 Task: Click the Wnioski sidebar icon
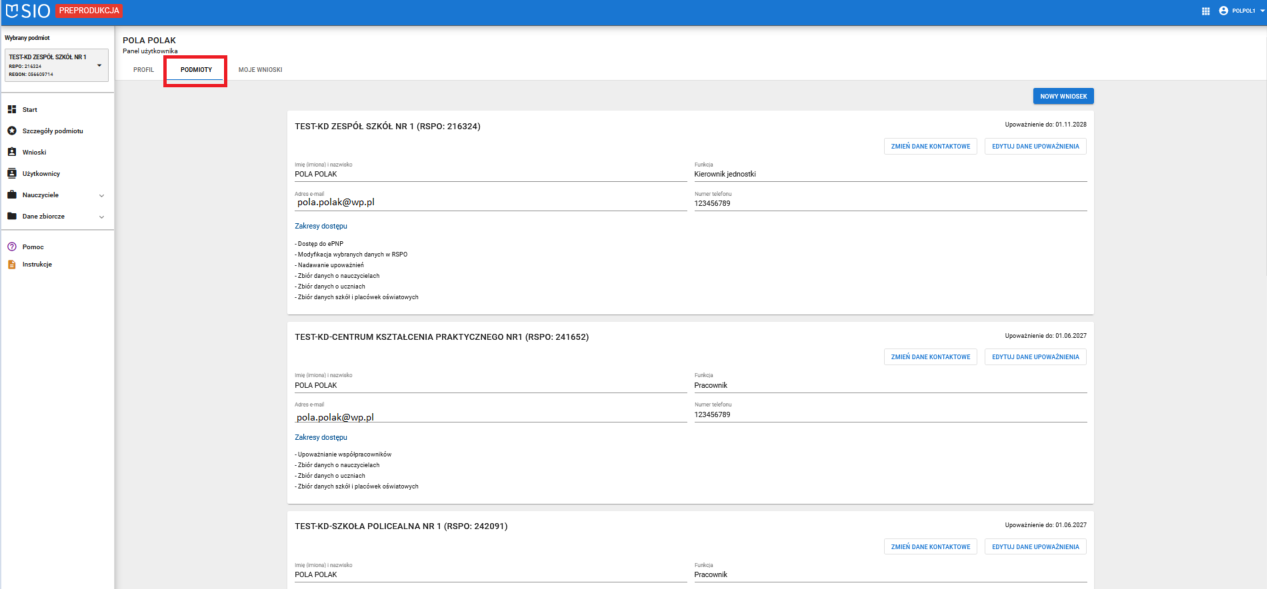coord(12,152)
